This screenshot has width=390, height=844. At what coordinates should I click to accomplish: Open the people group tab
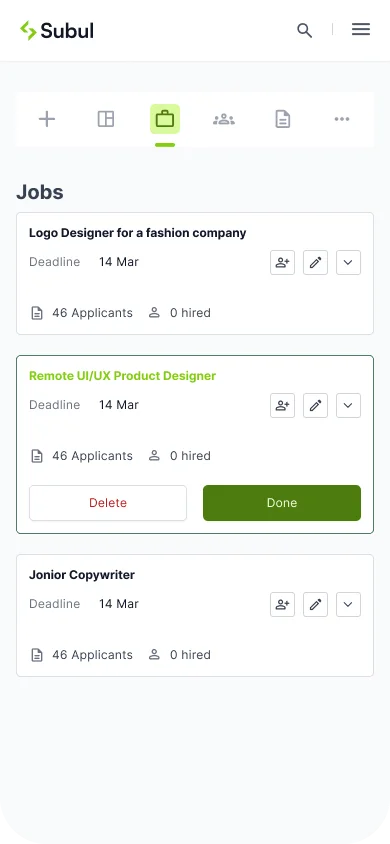tap(224, 119)
